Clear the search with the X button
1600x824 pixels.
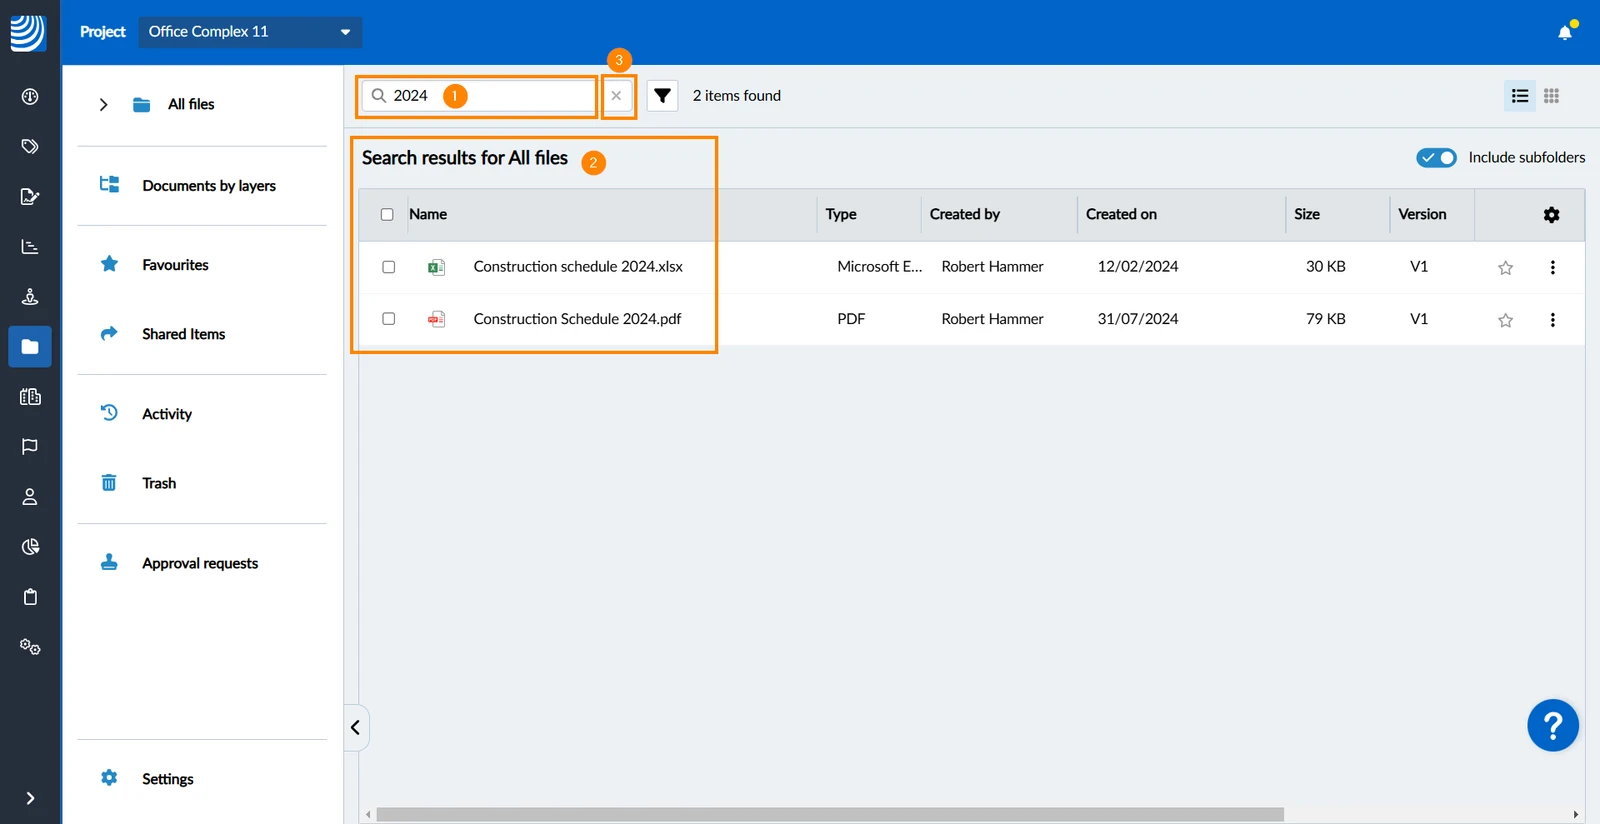coord(616,96)
